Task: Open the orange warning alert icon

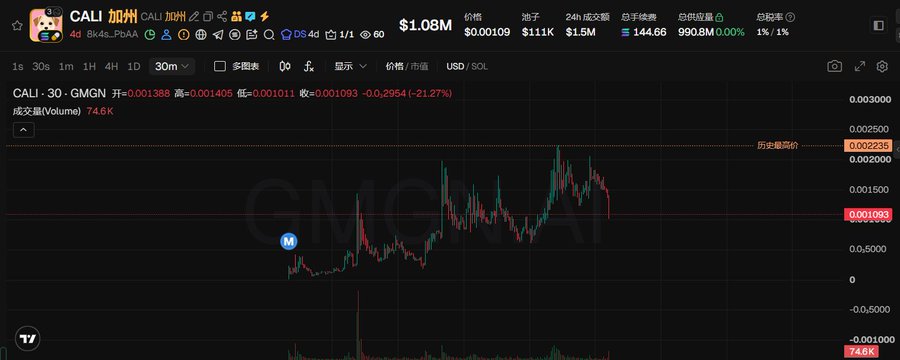Action: point(184,34)
